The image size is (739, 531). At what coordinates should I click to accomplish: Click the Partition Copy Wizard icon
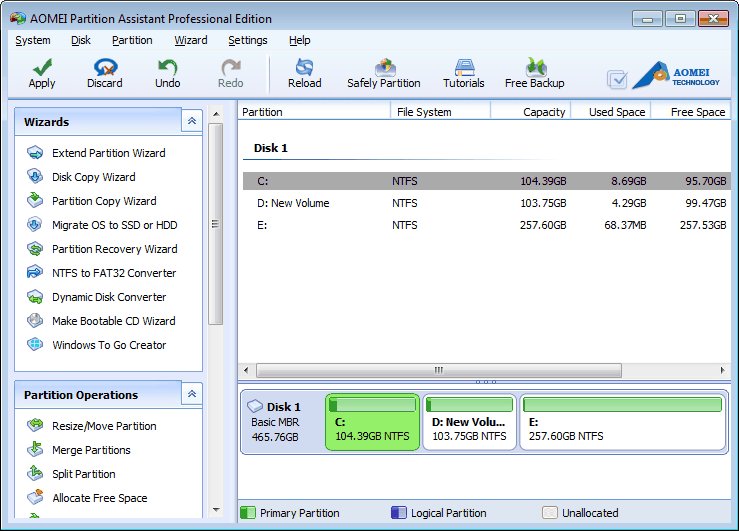click(x=35, y=200)
